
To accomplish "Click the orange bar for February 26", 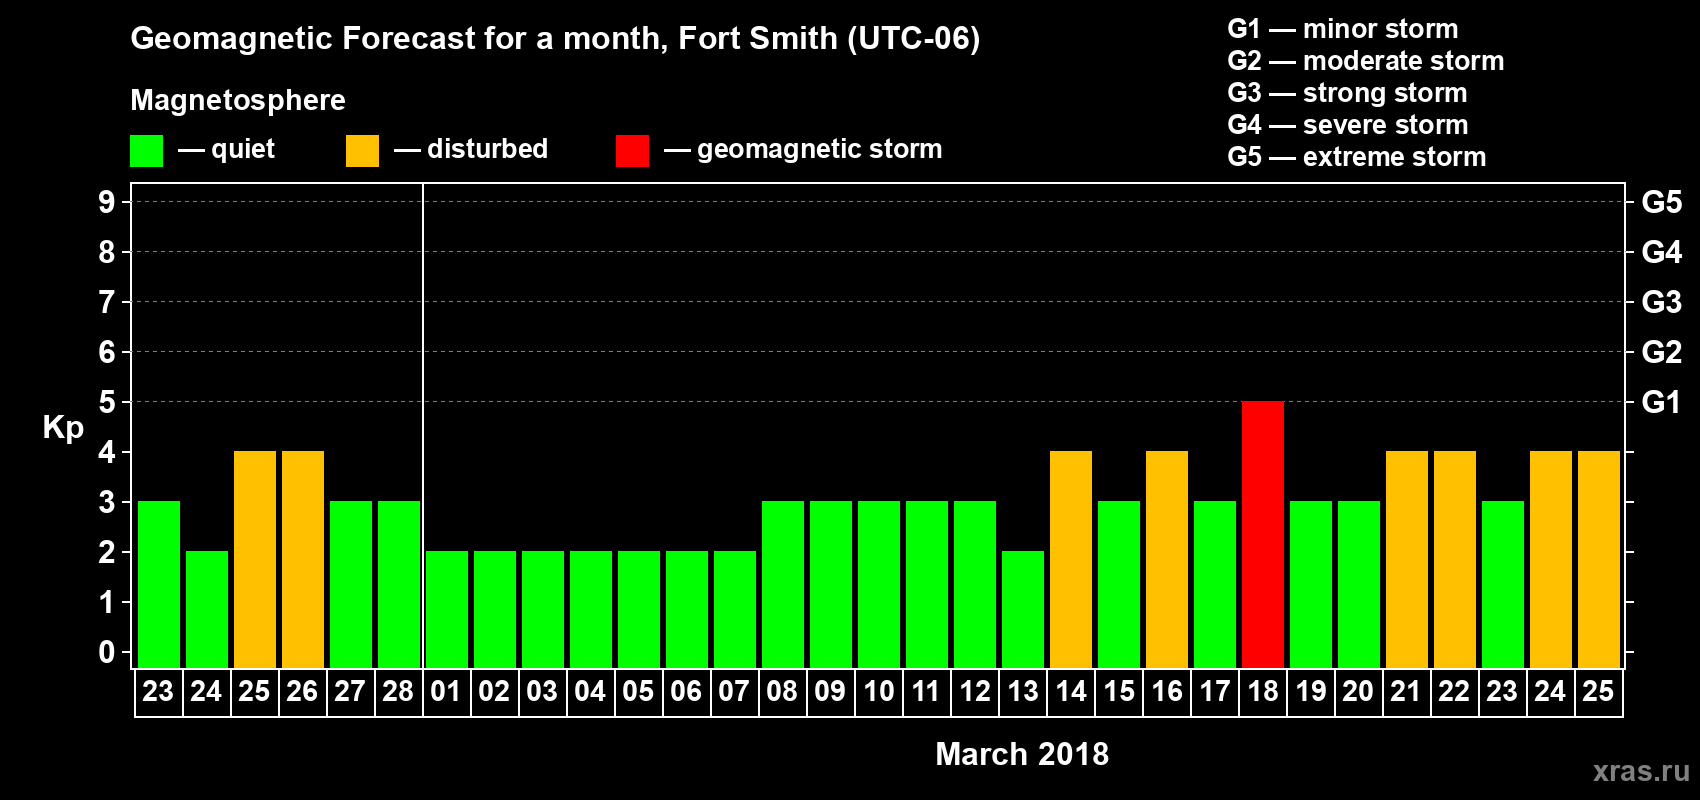I will pos(303,559).
